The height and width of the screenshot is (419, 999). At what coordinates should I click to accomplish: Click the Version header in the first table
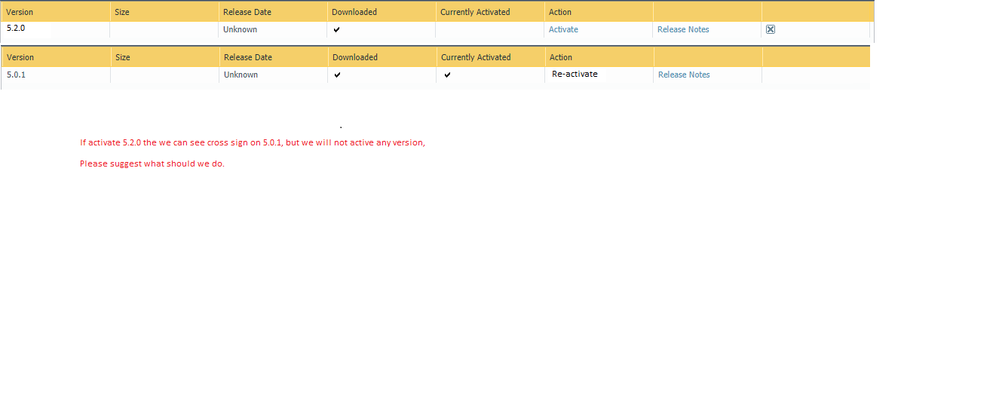20,12
